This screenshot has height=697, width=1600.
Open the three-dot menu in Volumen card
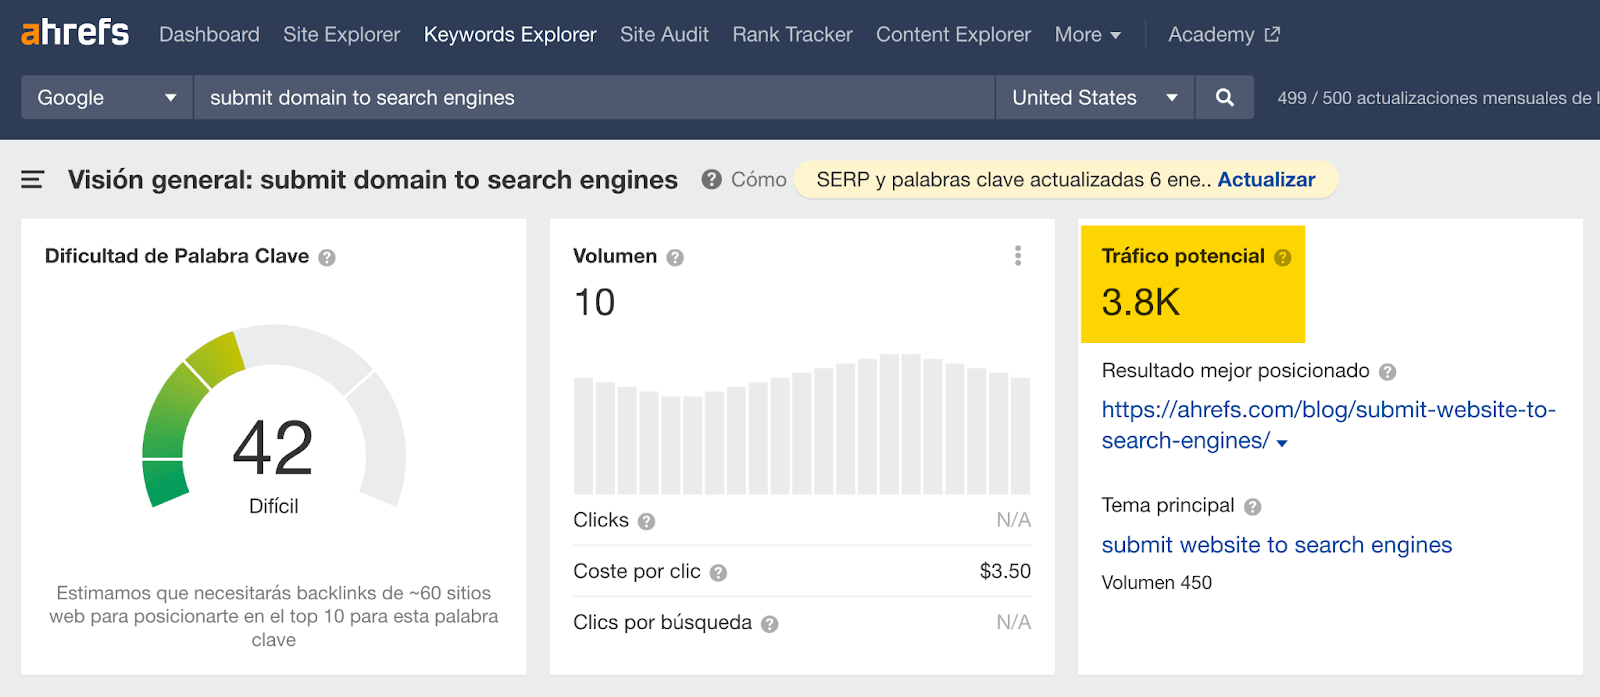point(1018,256)
